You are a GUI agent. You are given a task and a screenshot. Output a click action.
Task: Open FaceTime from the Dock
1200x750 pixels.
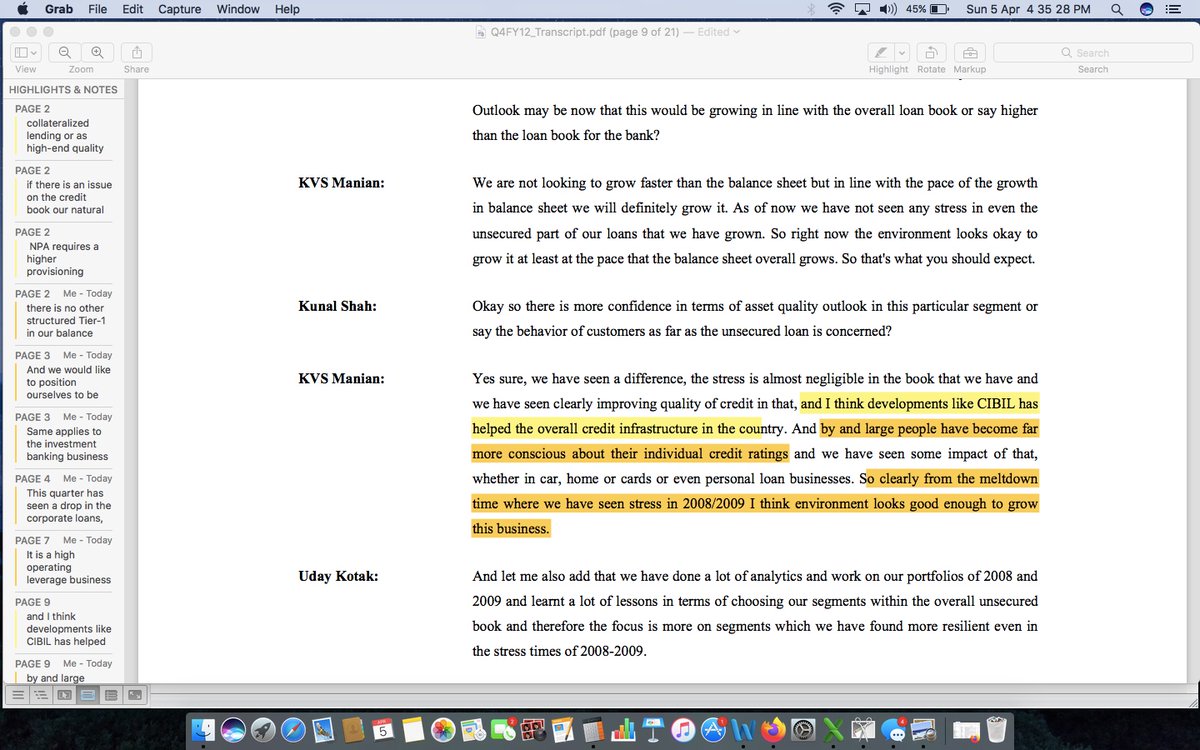tap(502, 729)
